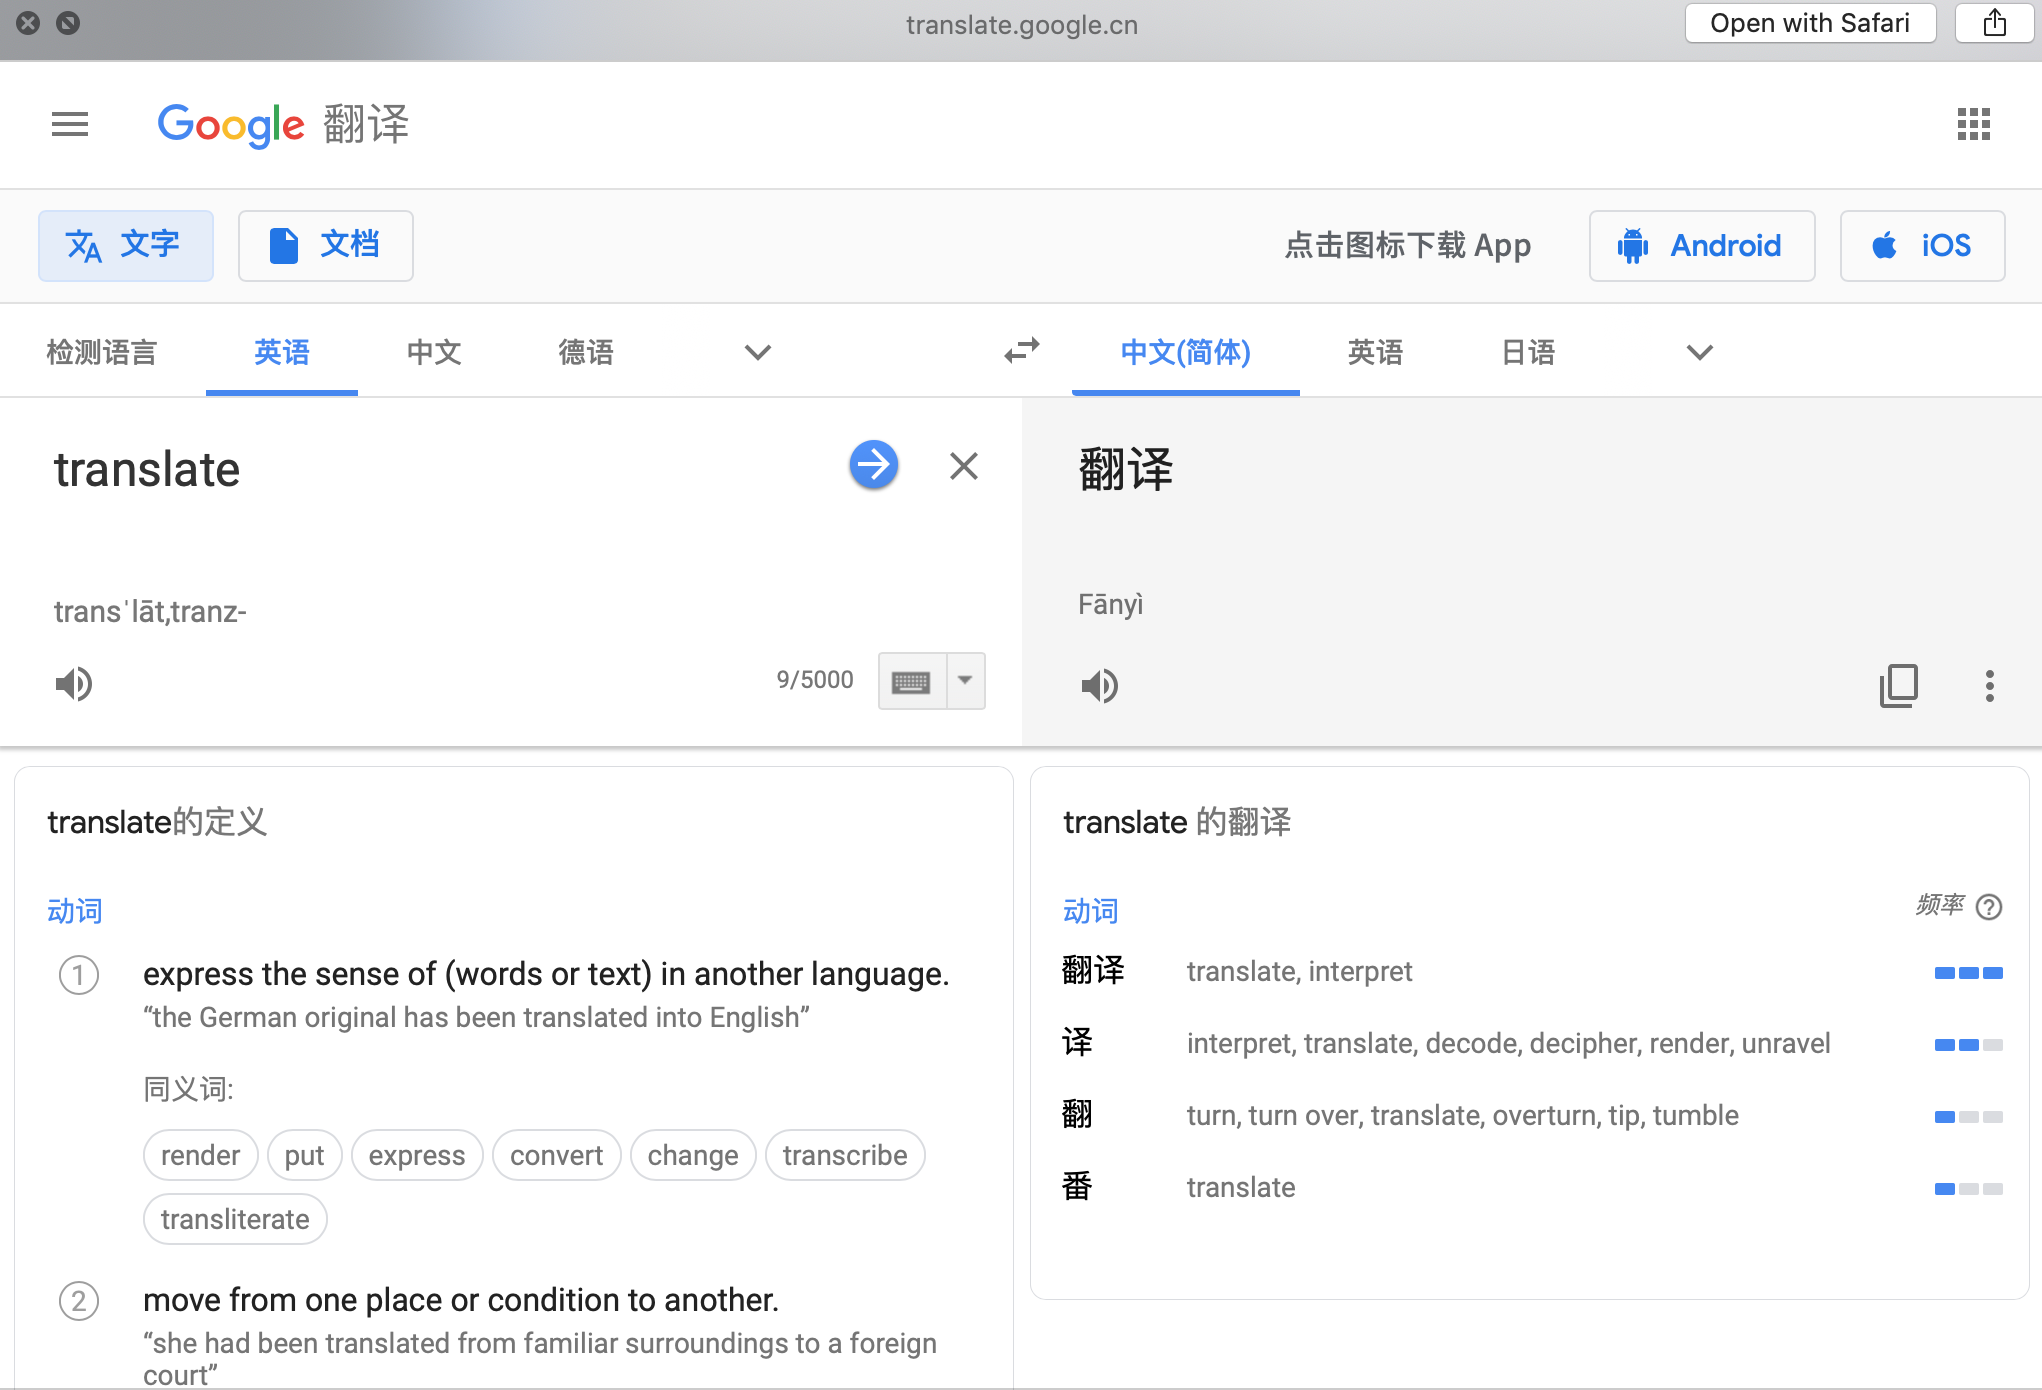Toggle the virtual keyboard input
The height and width of the screenshot is (1390, 2042).
(x=911, y=682)
